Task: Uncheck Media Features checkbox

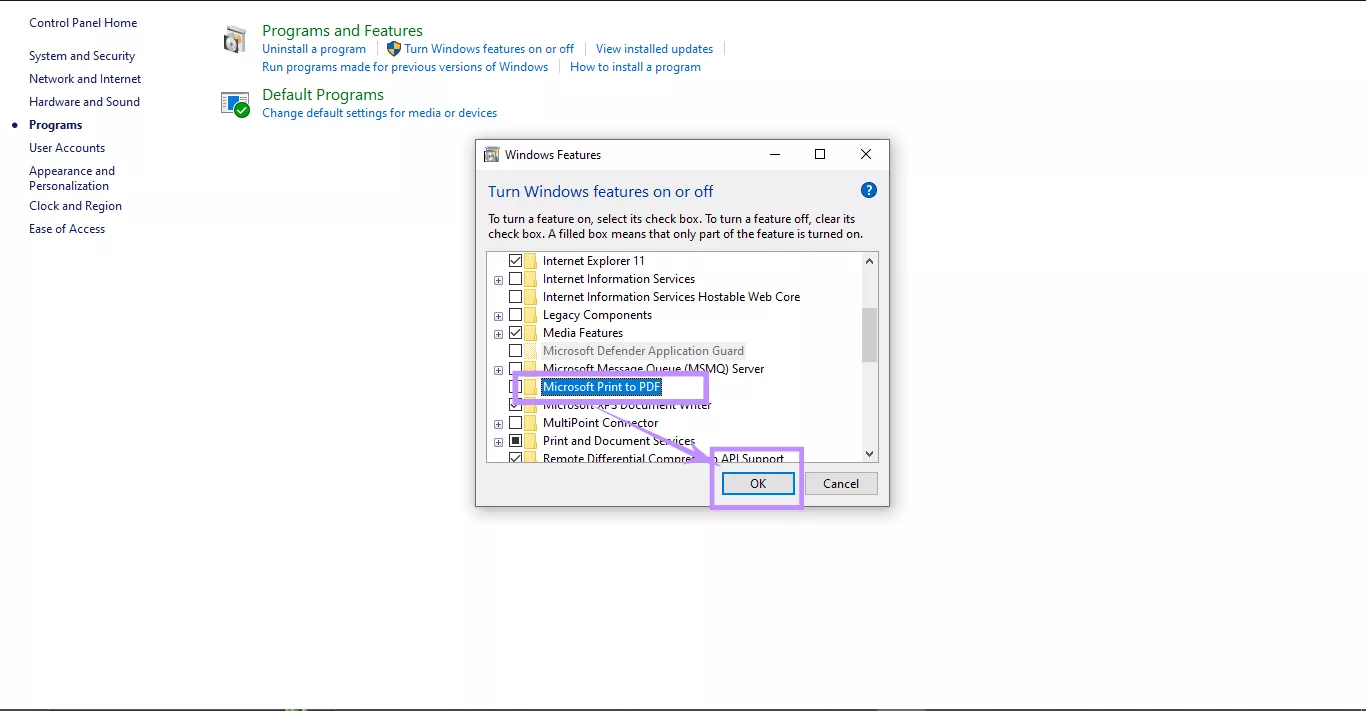Action: click(515, 333)
